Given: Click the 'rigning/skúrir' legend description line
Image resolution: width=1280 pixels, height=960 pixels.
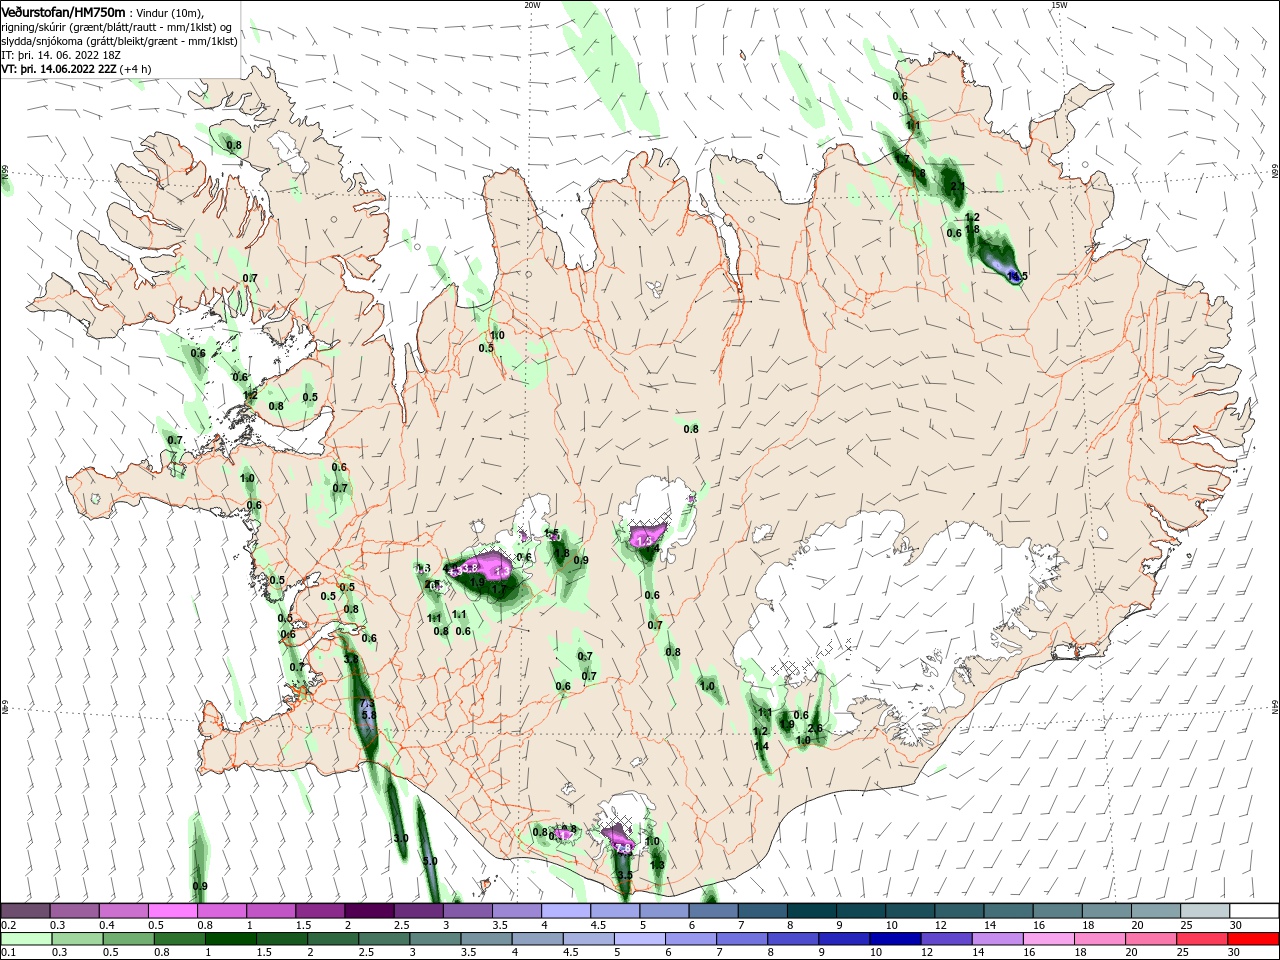Looking at the screenshot, I should click(117, 27).
